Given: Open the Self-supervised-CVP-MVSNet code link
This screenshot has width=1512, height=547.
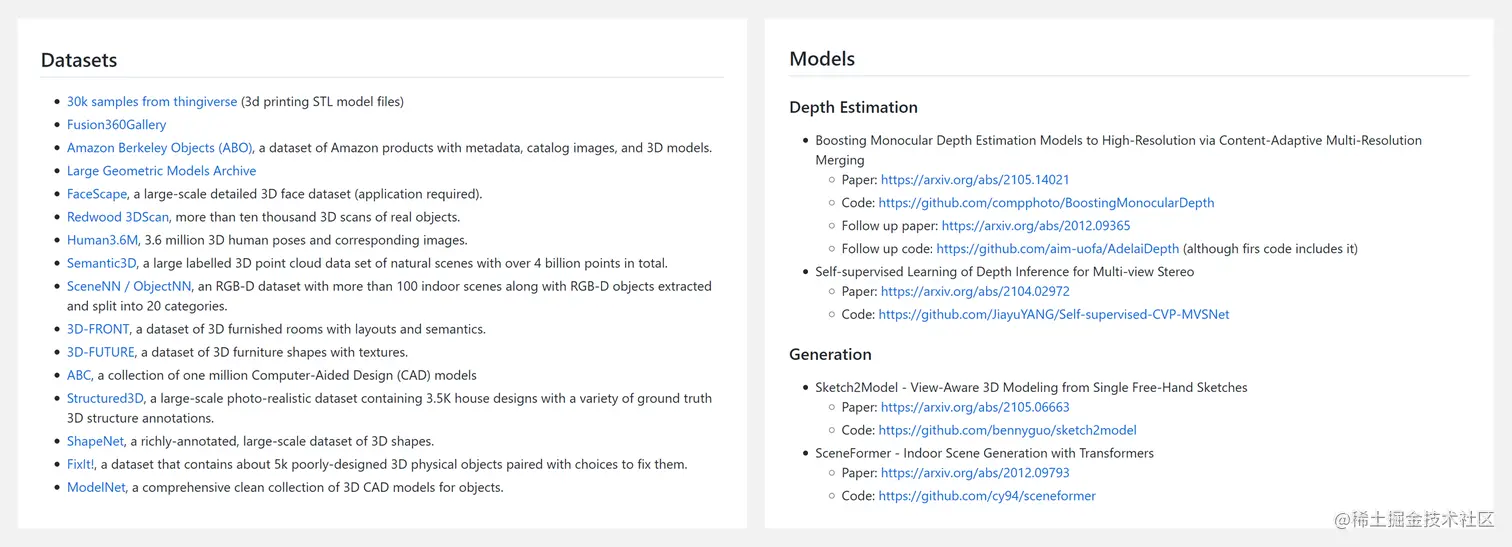Looking at the screenshot, I should tap(1054, 314).
